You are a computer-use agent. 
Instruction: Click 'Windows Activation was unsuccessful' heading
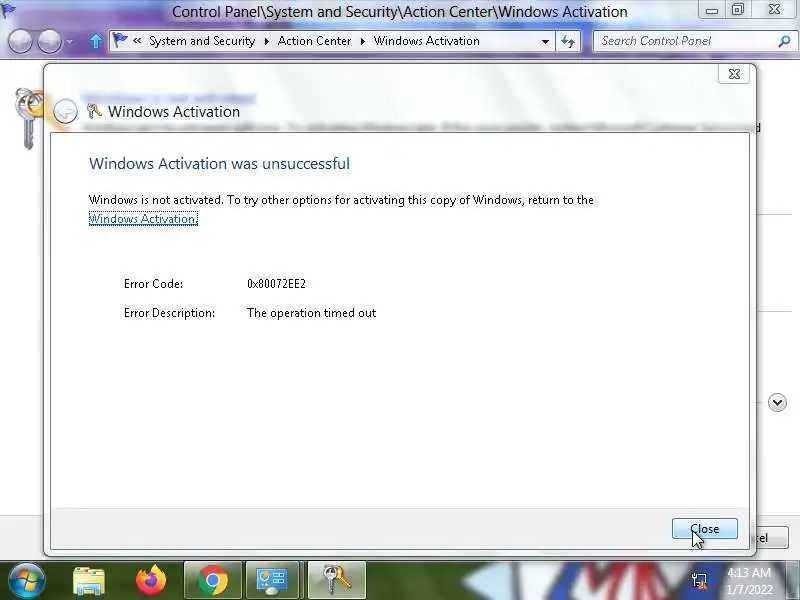pyautogui.click(x=219, y=164)
